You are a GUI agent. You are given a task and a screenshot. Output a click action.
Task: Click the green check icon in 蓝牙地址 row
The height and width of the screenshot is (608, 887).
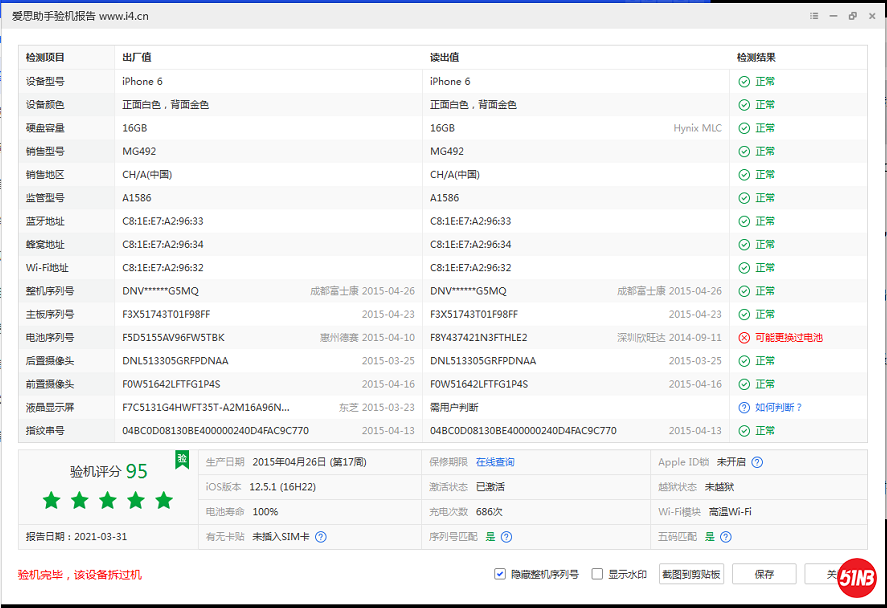[744, 221]
